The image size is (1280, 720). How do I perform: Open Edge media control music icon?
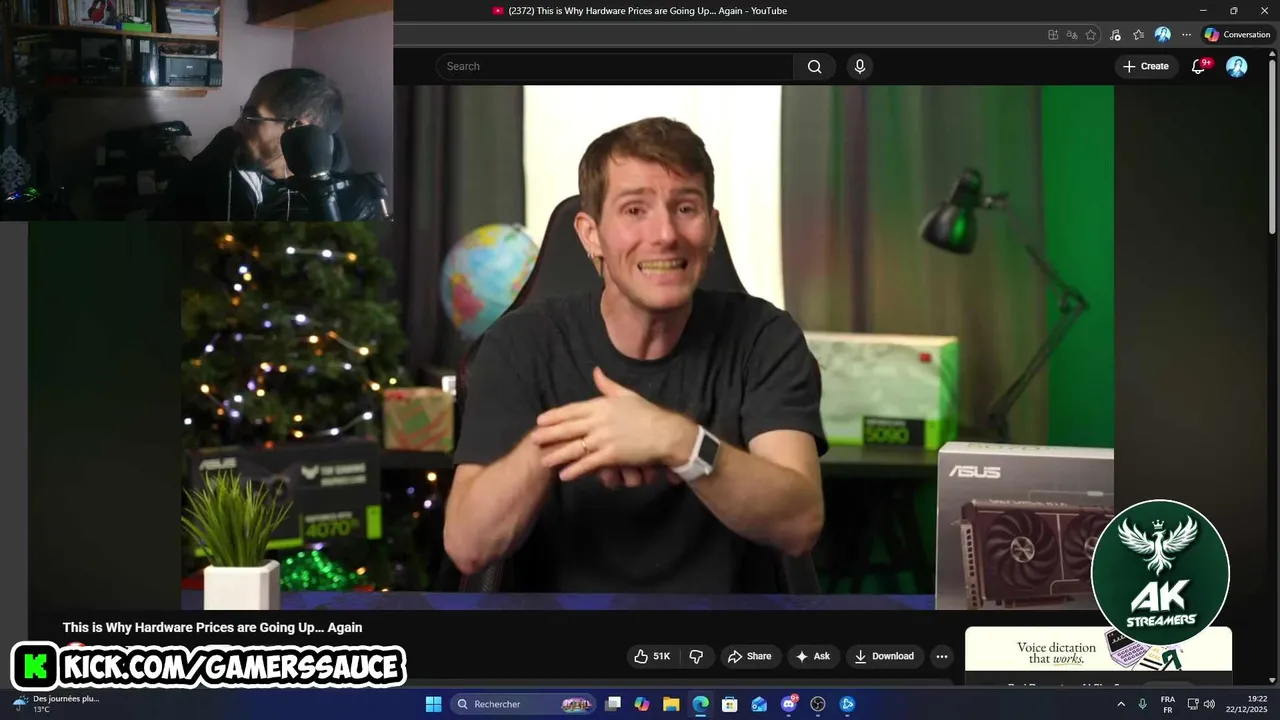(1117, 34)
